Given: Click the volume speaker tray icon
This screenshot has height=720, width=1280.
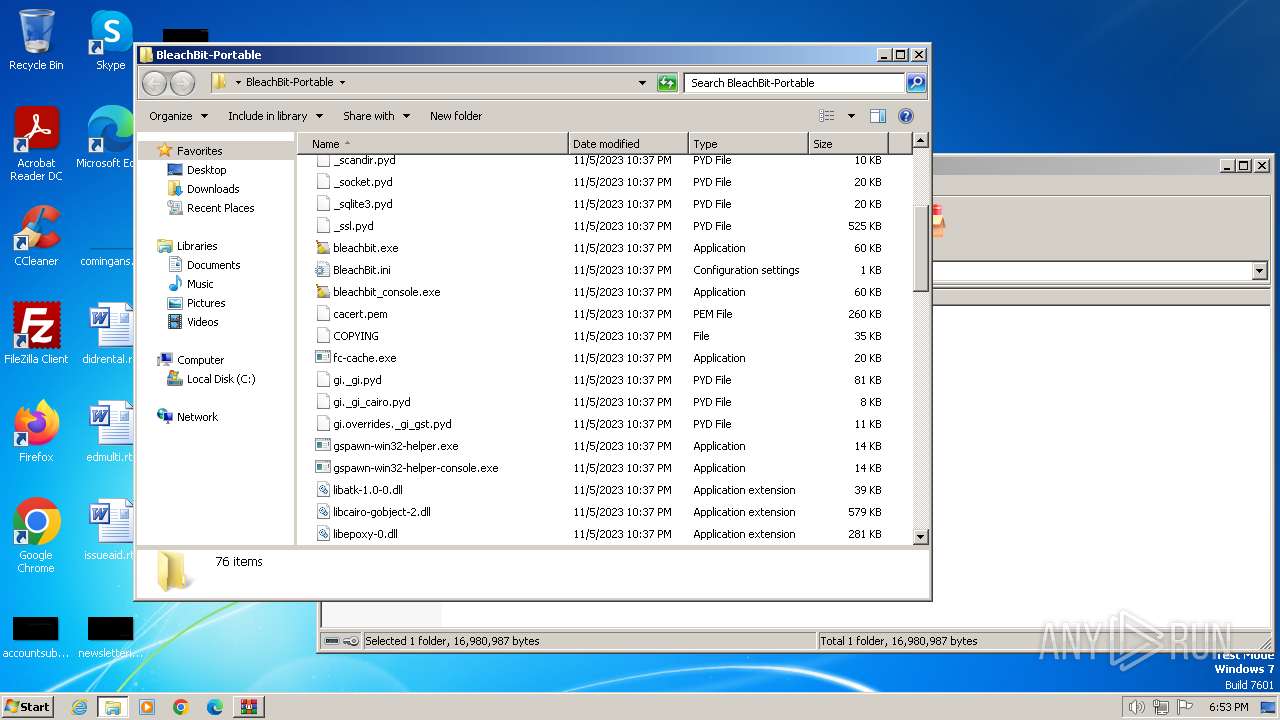Looking at the screenshot, I should pos(1136,707).
